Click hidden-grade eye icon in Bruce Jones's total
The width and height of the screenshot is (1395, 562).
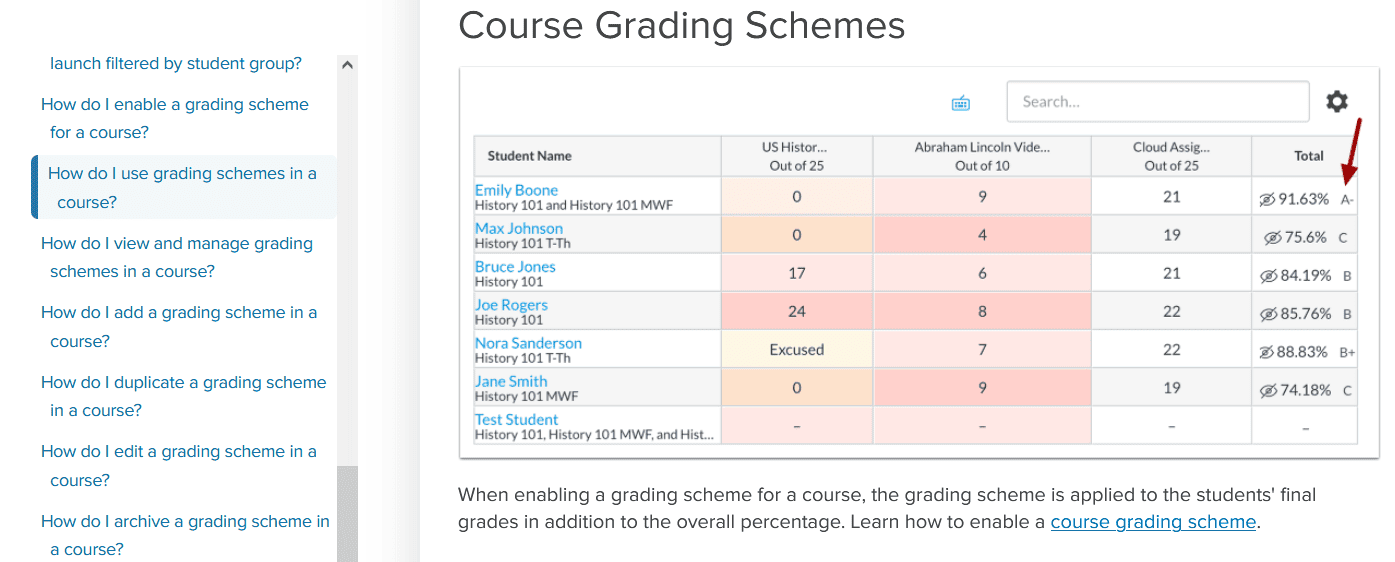click(1267, 276)
